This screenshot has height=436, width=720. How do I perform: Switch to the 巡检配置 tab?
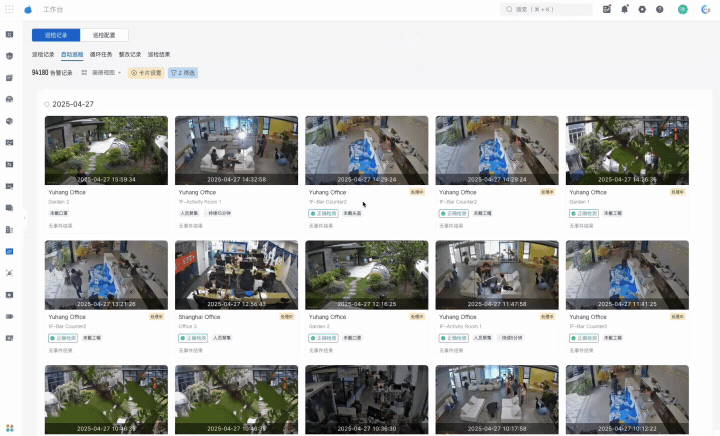coord(104,35)
